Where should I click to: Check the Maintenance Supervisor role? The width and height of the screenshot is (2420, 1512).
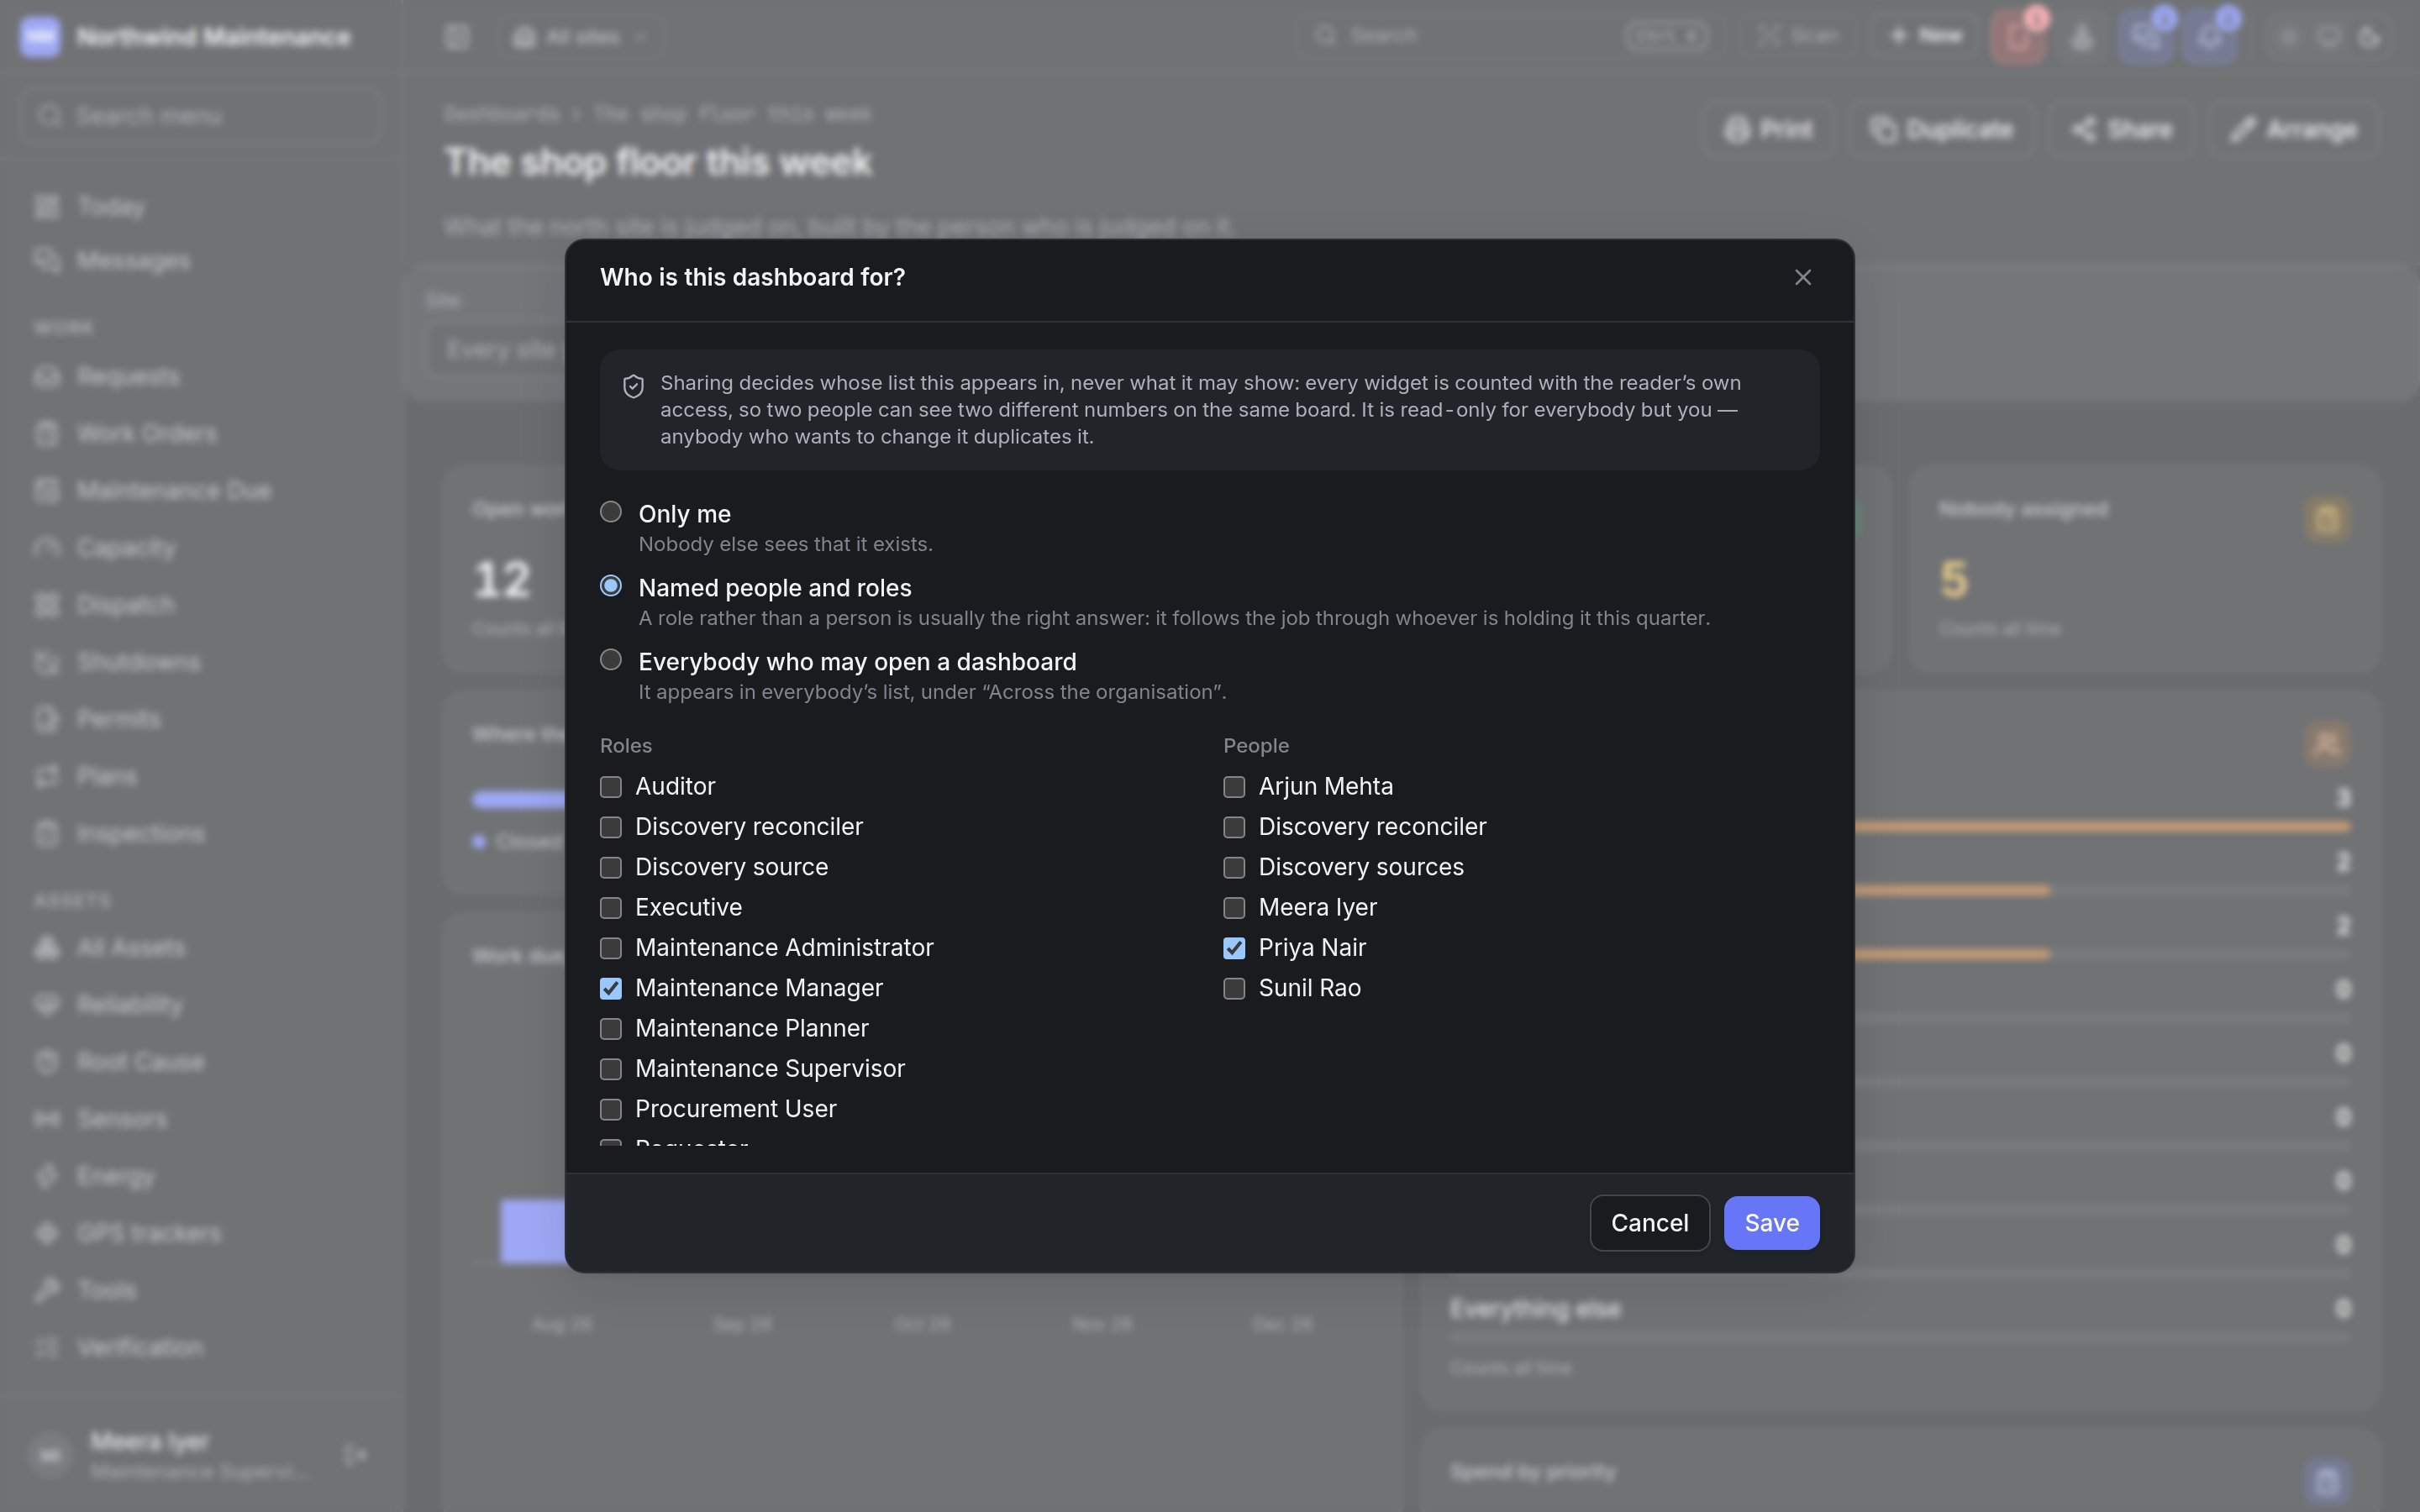(x=610, y=1069)
